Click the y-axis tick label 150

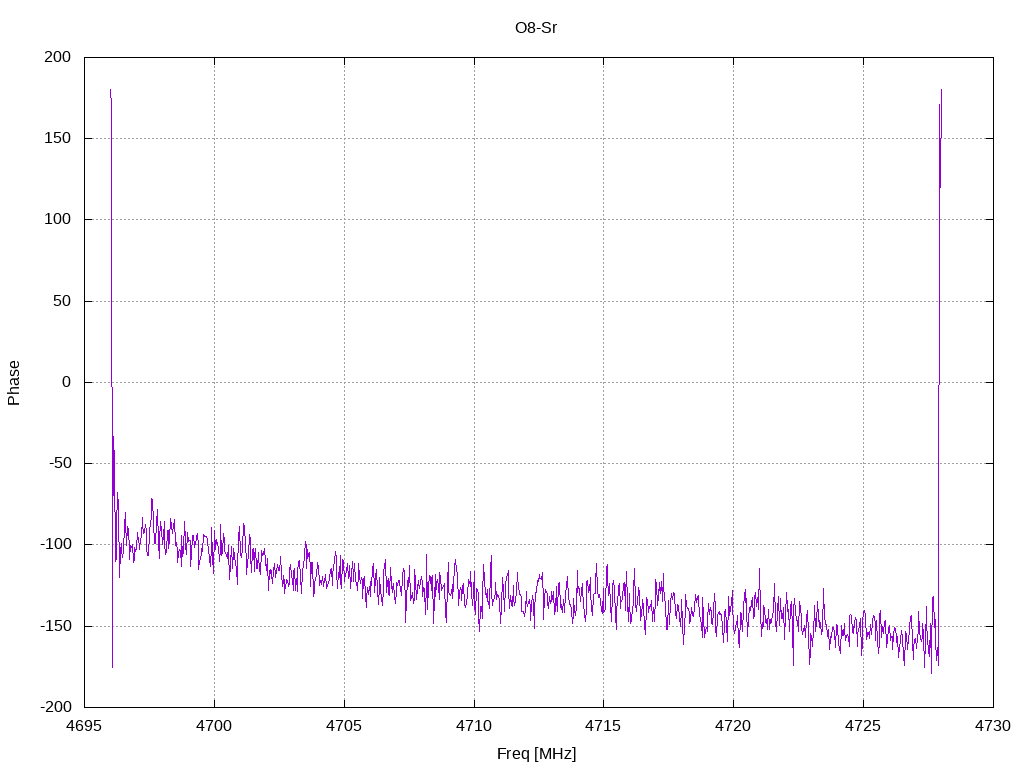tap(57, 138)
